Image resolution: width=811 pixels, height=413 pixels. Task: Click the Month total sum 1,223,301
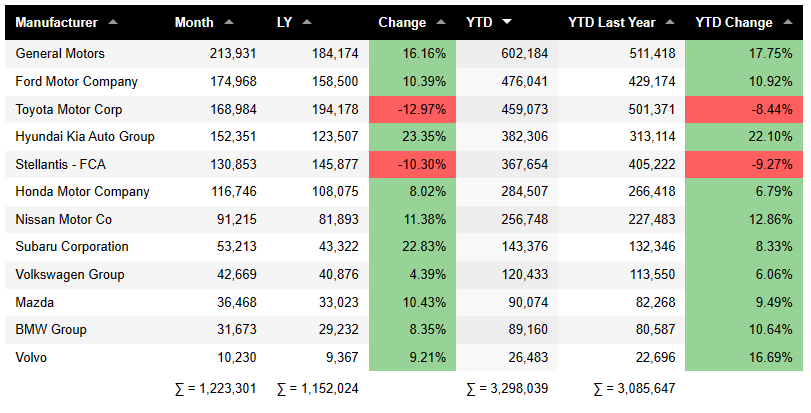click(212, 388)
